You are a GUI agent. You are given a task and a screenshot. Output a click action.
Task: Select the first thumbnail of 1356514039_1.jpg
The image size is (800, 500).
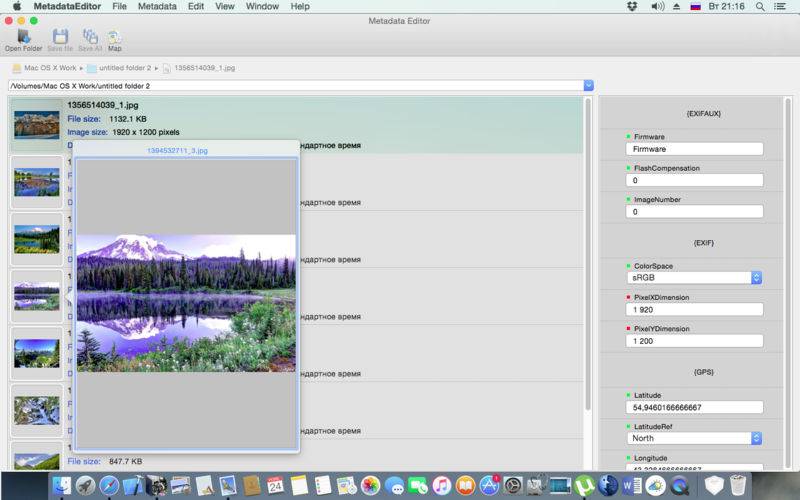(x=37, y=126)
